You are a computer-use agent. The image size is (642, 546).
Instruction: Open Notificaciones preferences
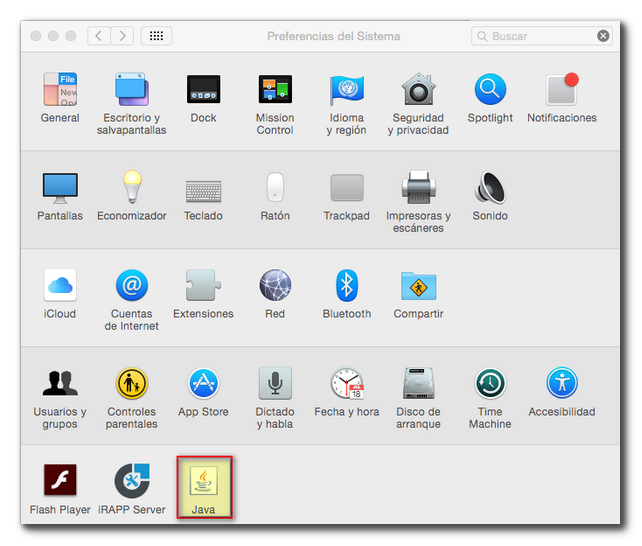(x=561, y=90)
